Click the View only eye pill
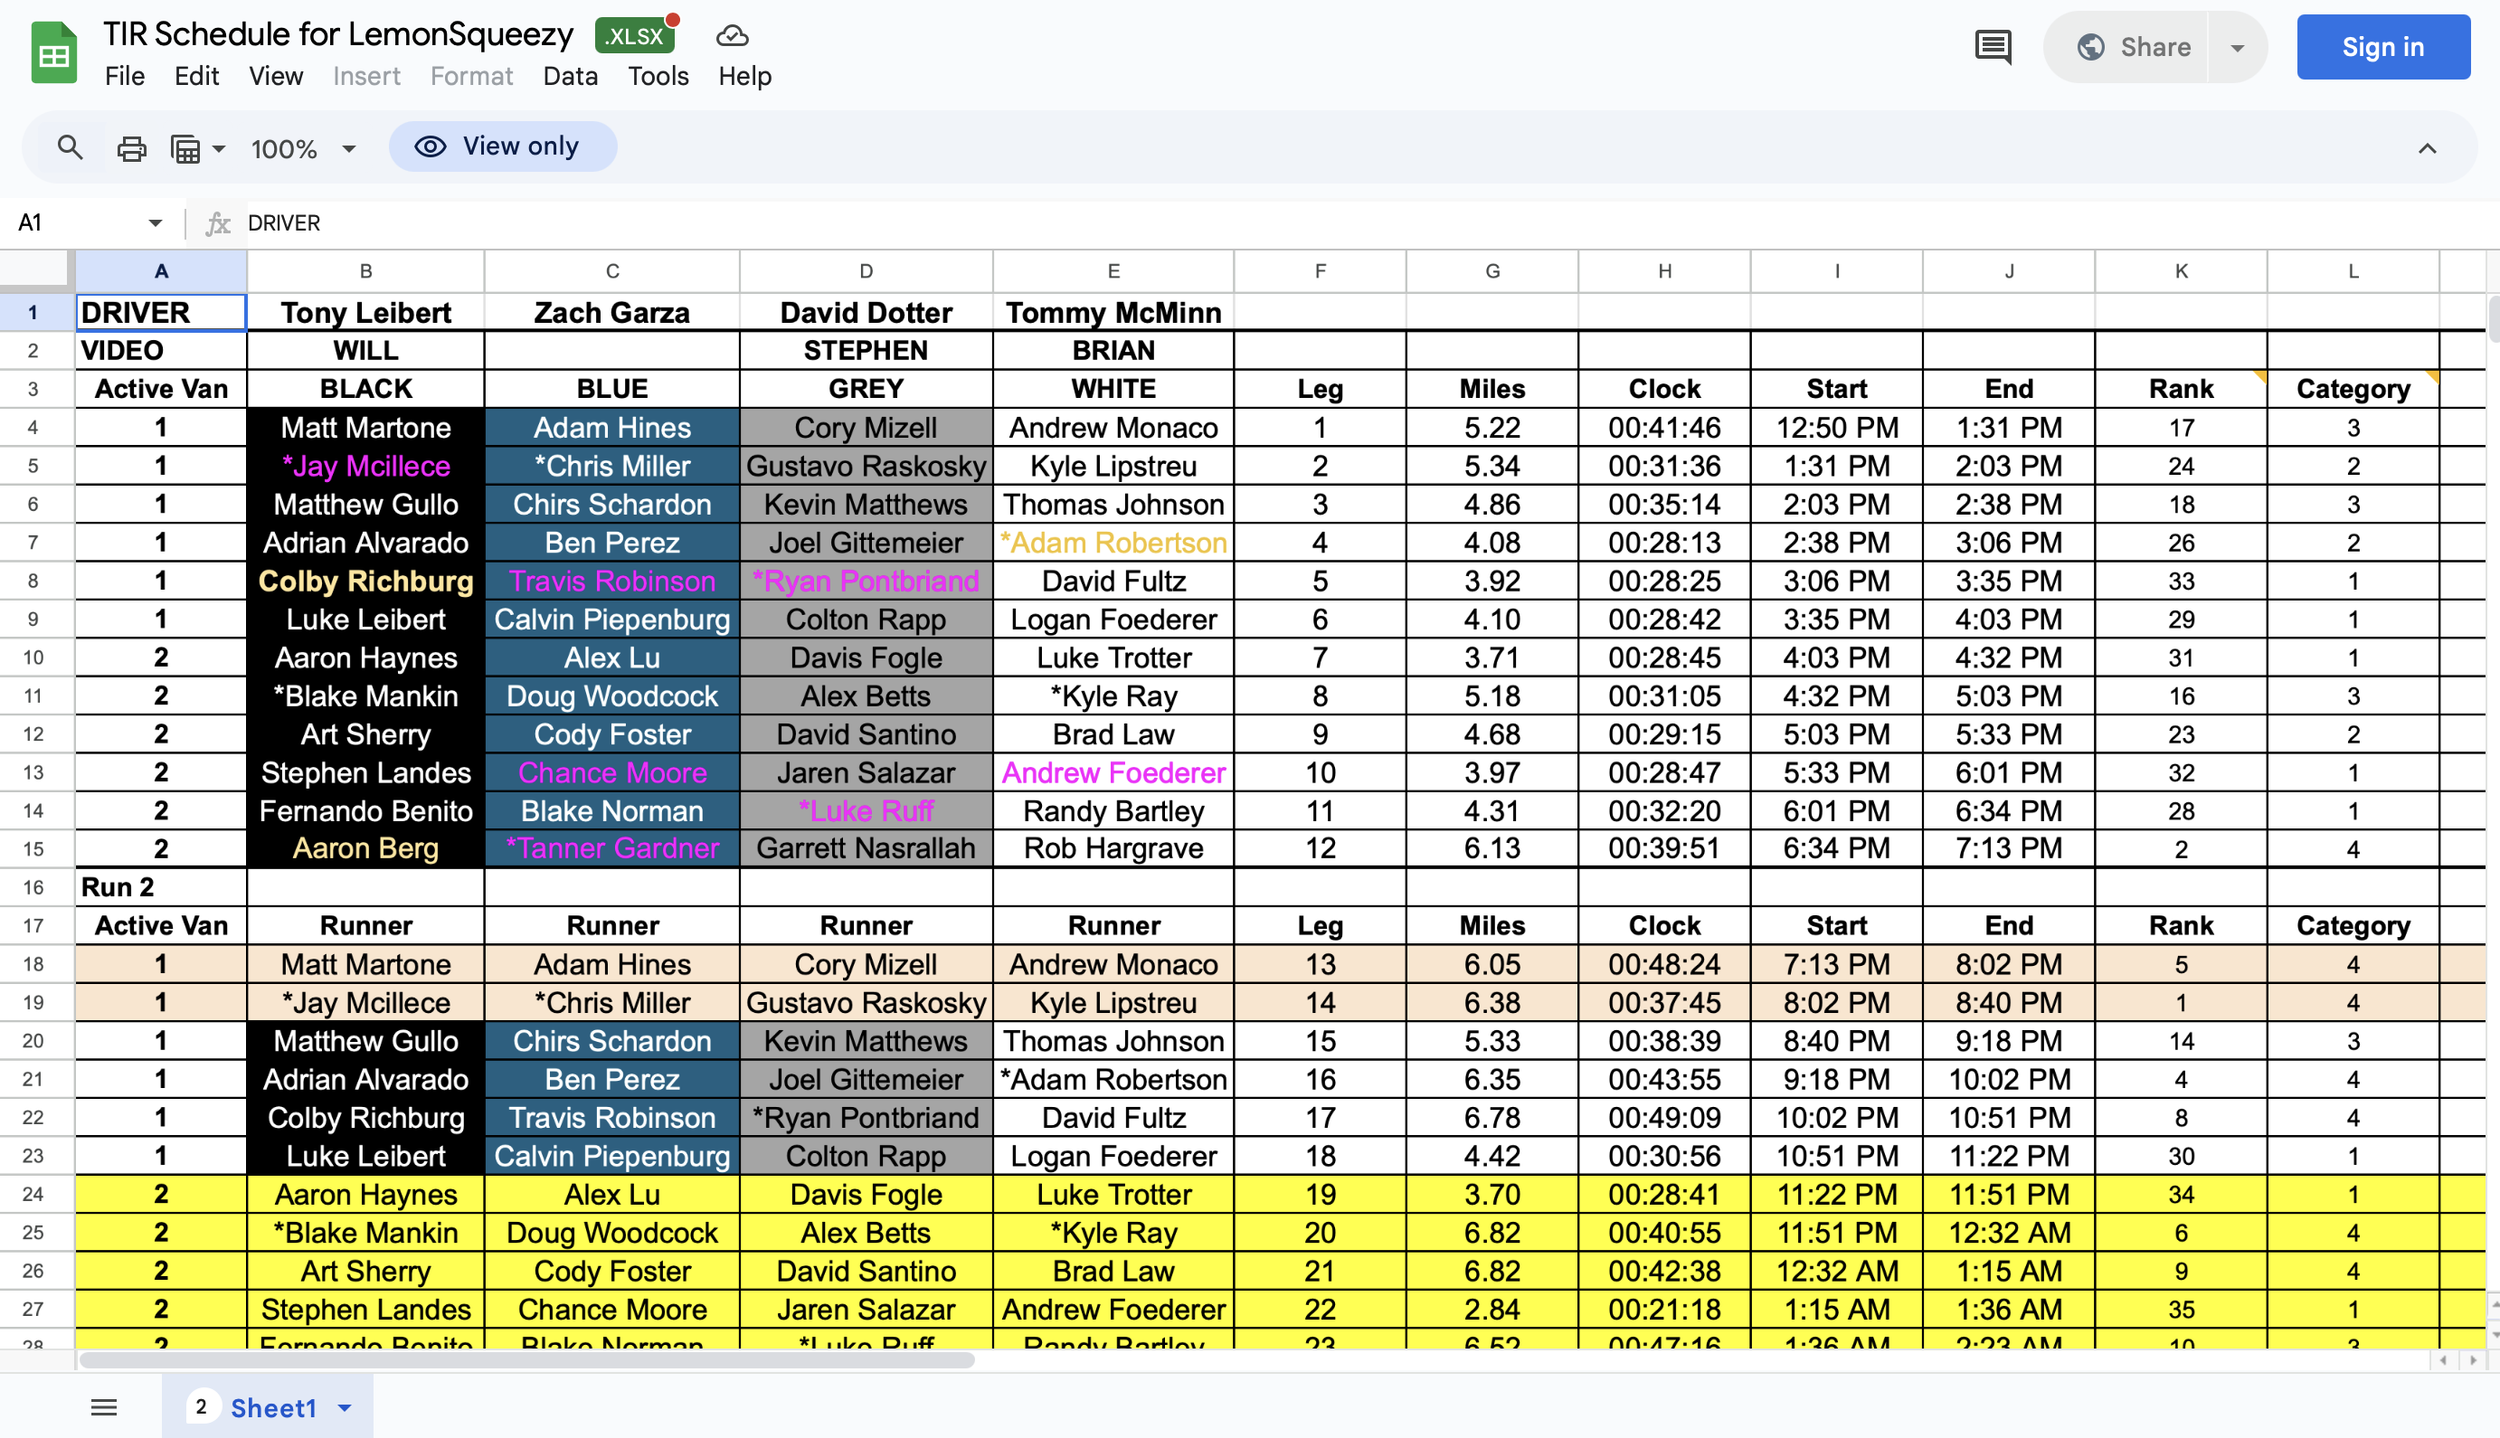 click(502, 147)
